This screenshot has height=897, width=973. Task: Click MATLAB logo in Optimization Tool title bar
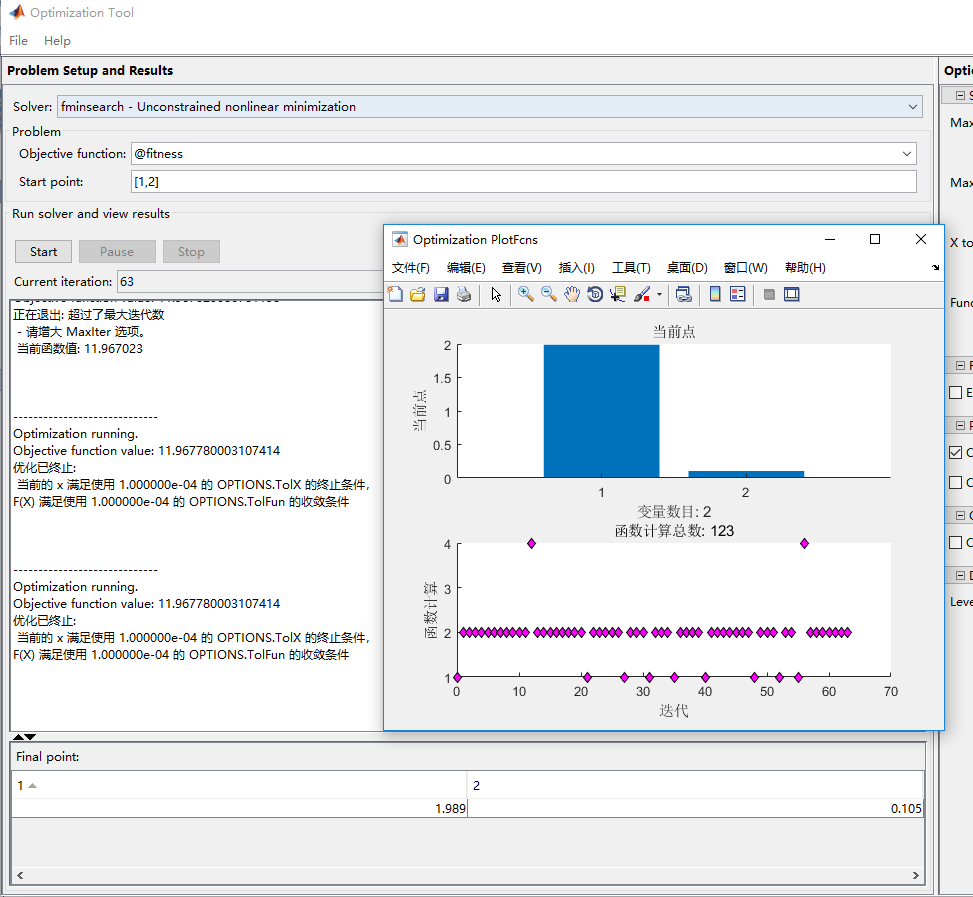point(17,12)
